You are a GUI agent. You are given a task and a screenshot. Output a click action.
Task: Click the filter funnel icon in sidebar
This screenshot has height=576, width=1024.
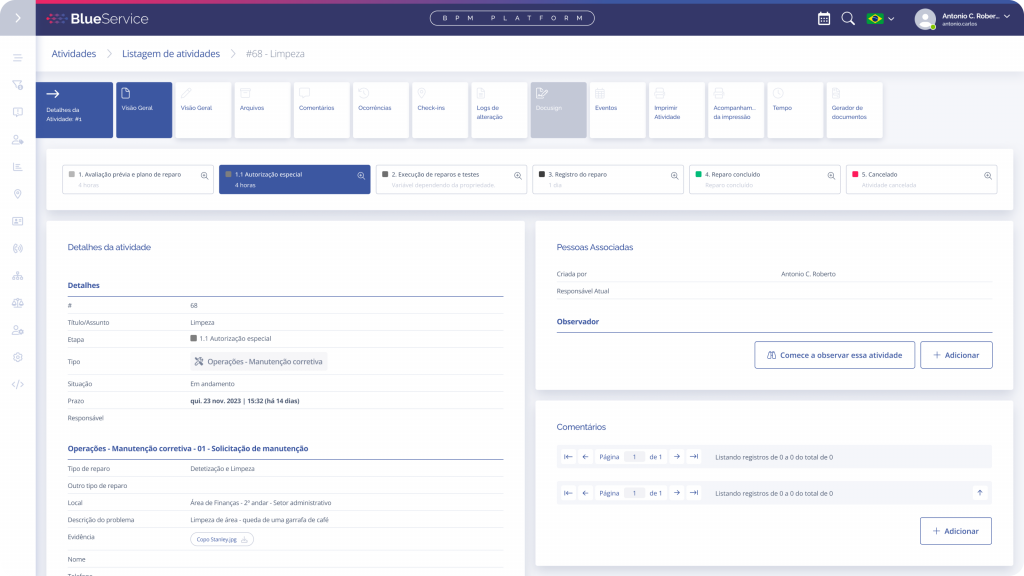pyautogui.click(x=18, y=85)
